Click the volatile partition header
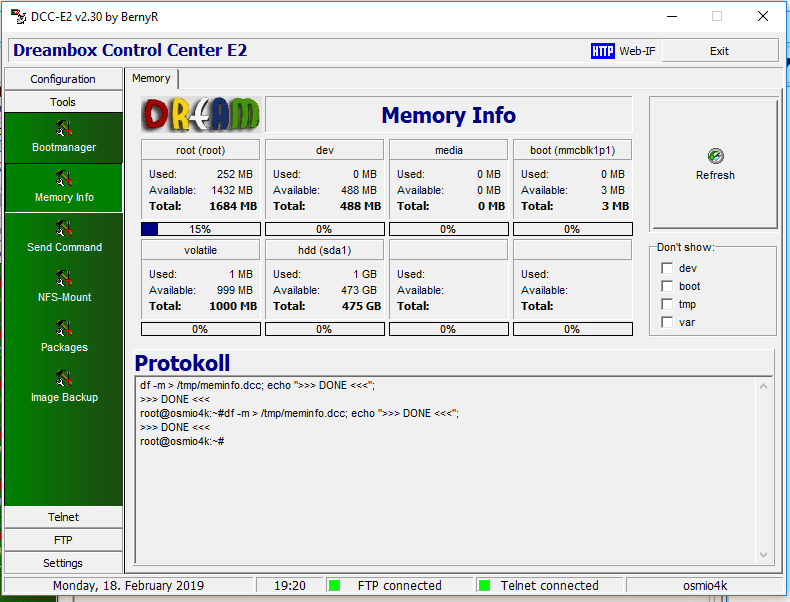 (x=201, y=250)
